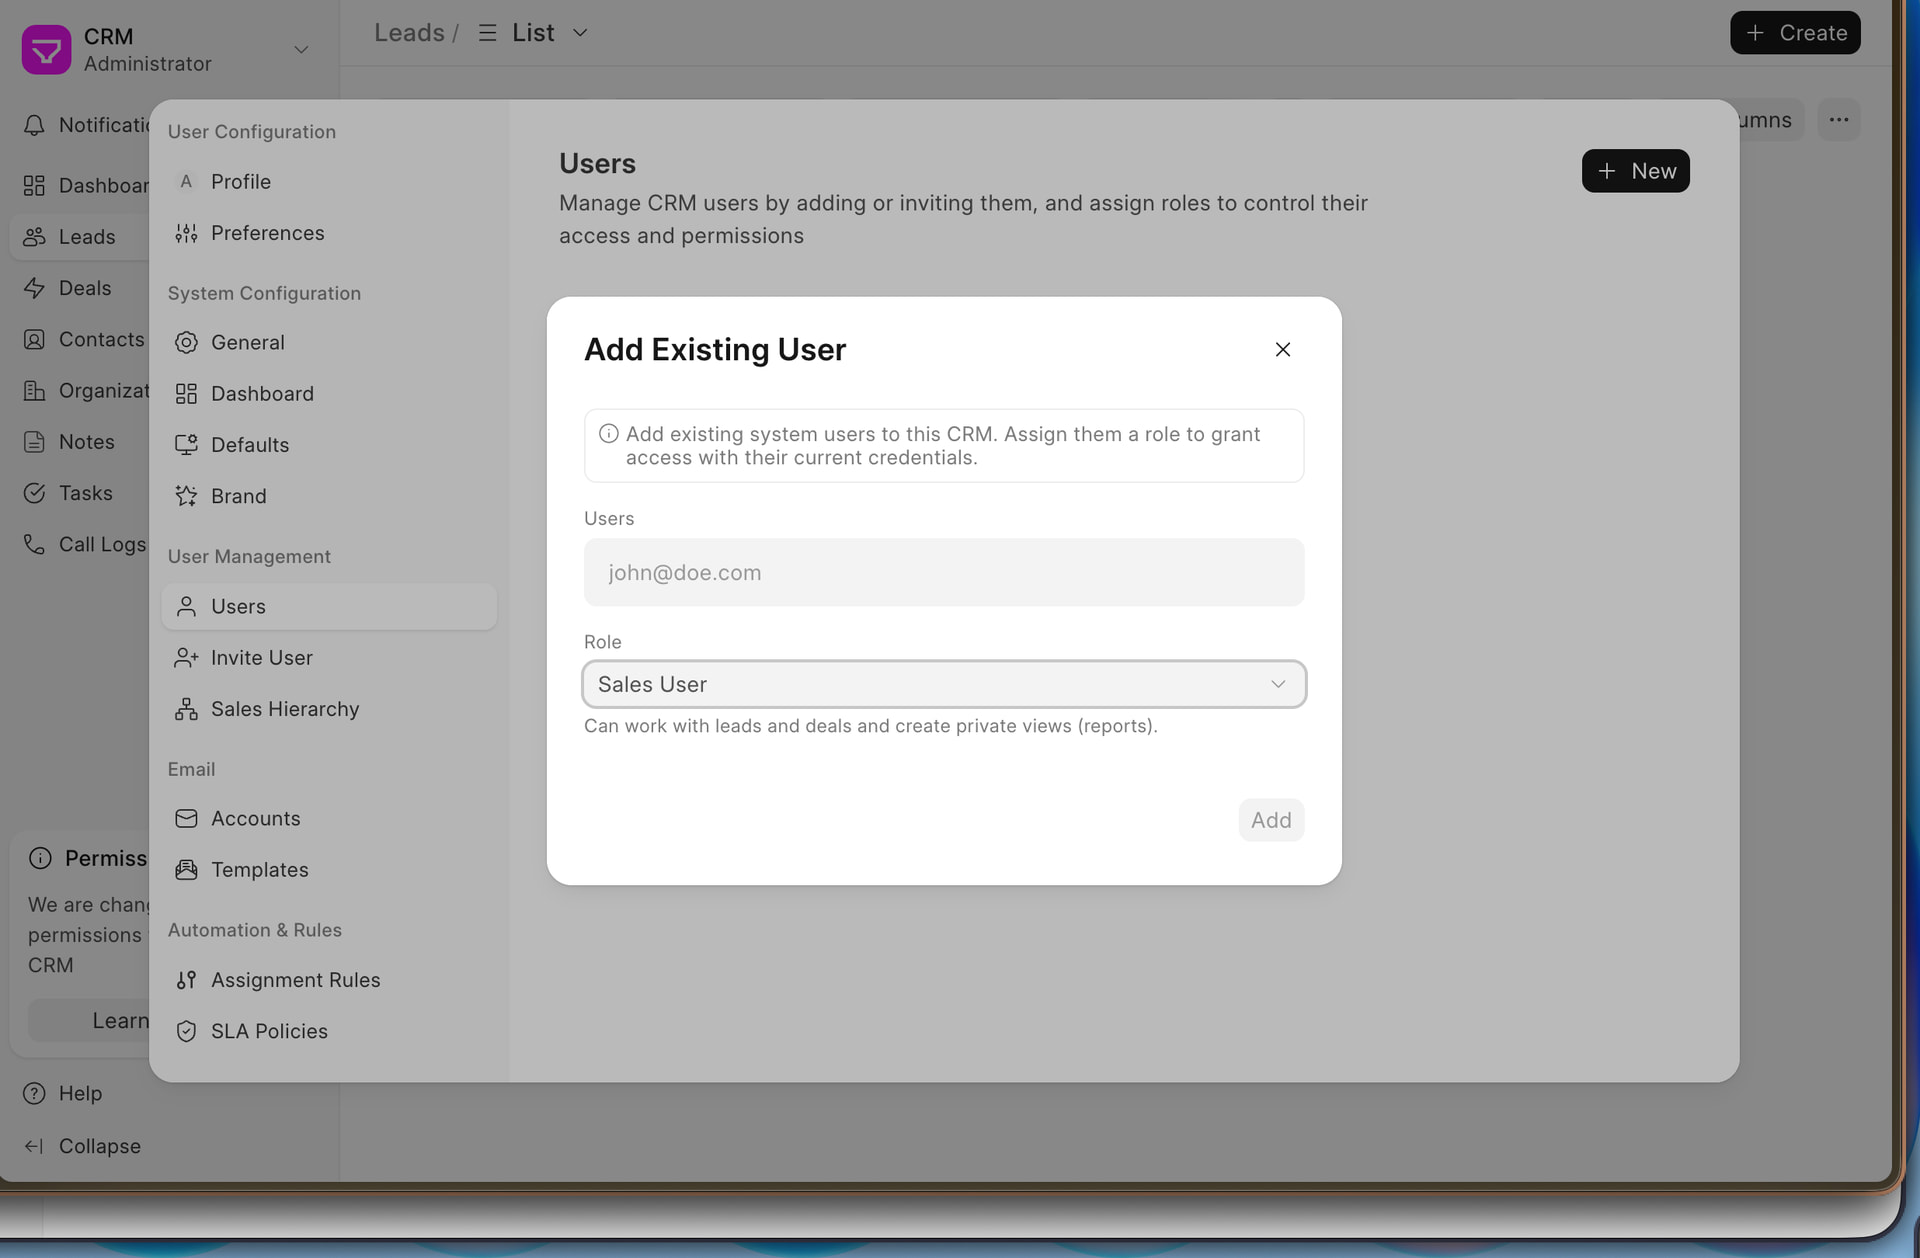This screenshot has width=1920, height=1258.
Task: Go to Assignment Rules settings
Action: (x=329, y=980)
